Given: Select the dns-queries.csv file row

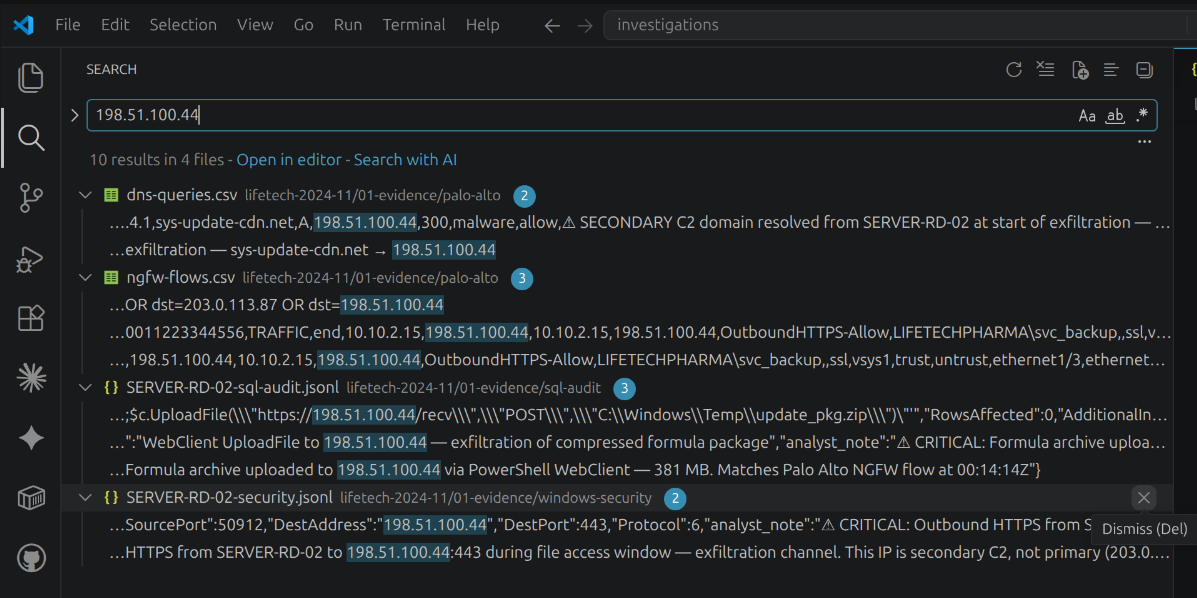Looking at the screenshot, I should point(617,196).
